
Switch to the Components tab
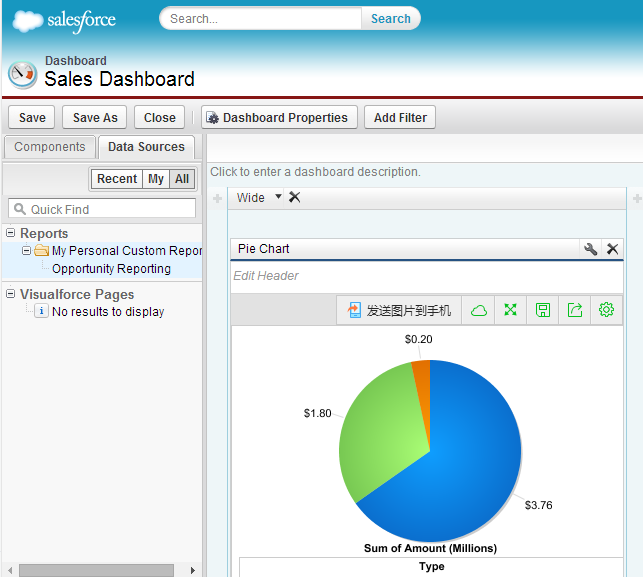(x=50, y=147)
